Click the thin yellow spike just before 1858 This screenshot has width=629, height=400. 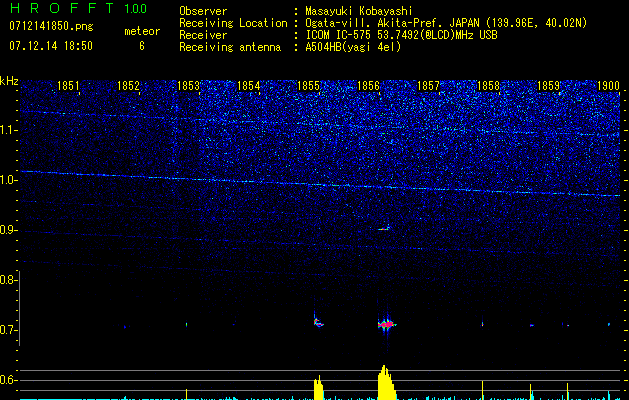coord(482,390)
